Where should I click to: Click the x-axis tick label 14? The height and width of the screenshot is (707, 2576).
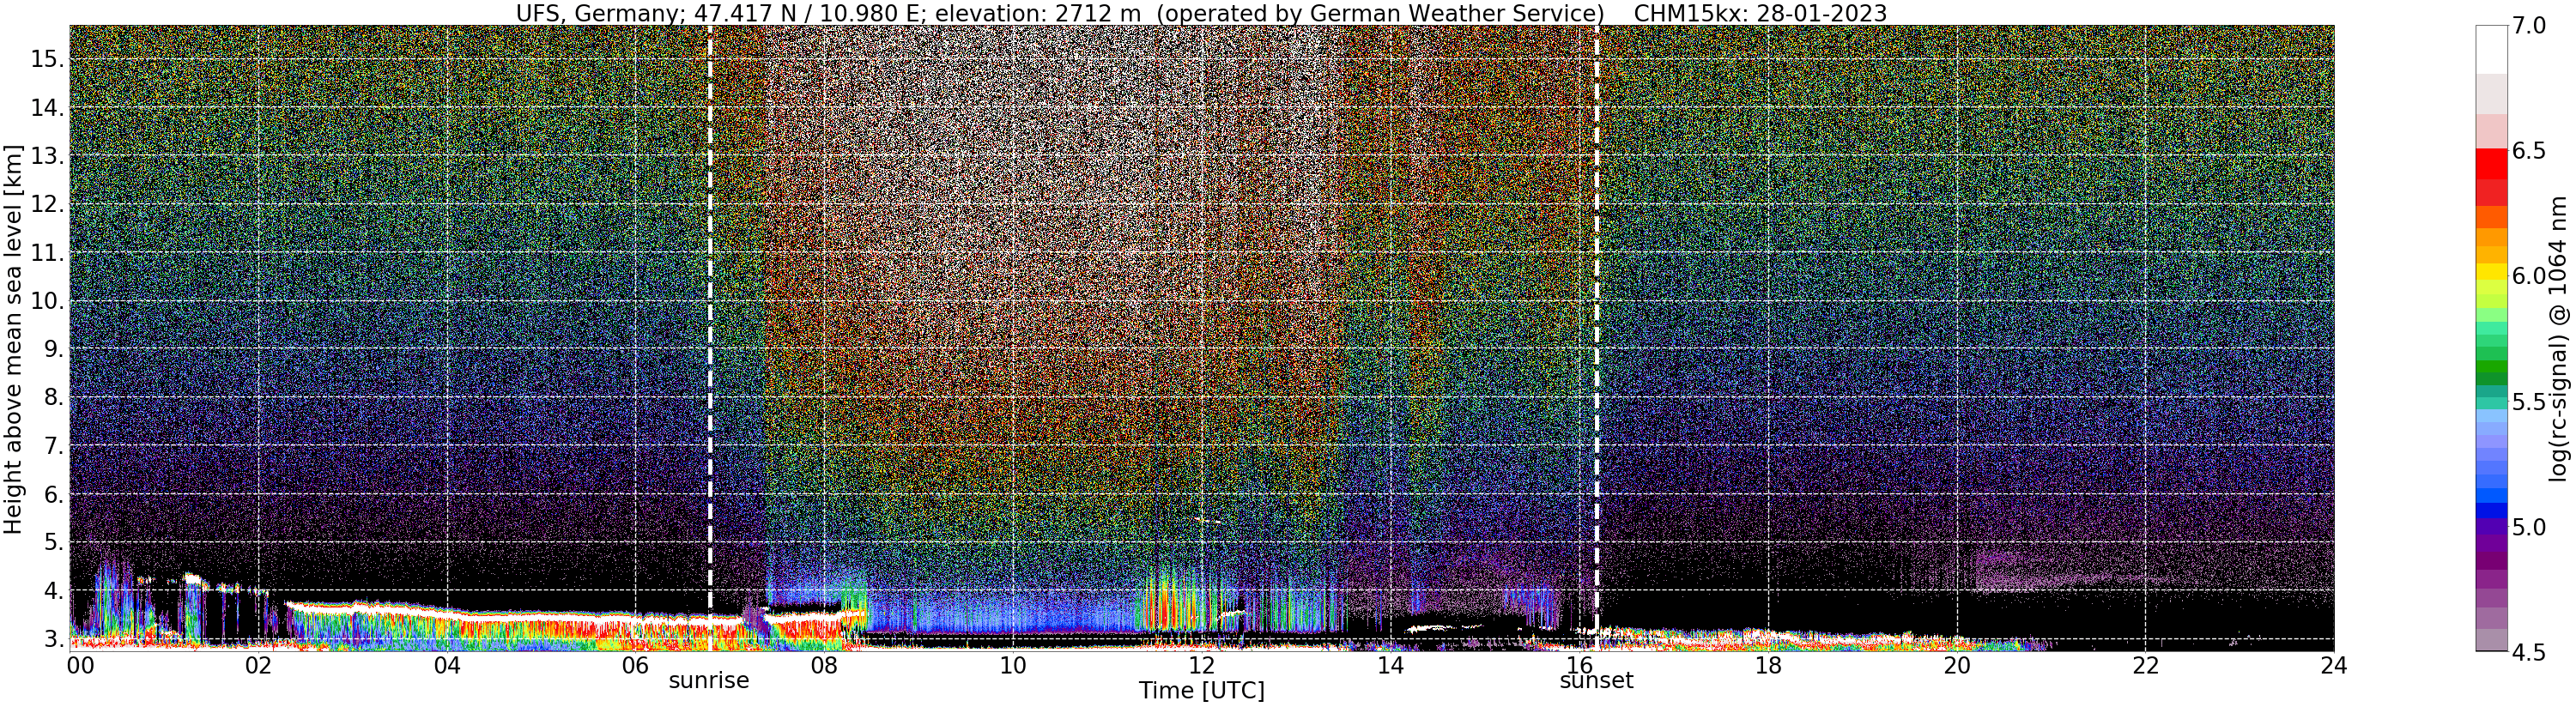pos(1390,666)
